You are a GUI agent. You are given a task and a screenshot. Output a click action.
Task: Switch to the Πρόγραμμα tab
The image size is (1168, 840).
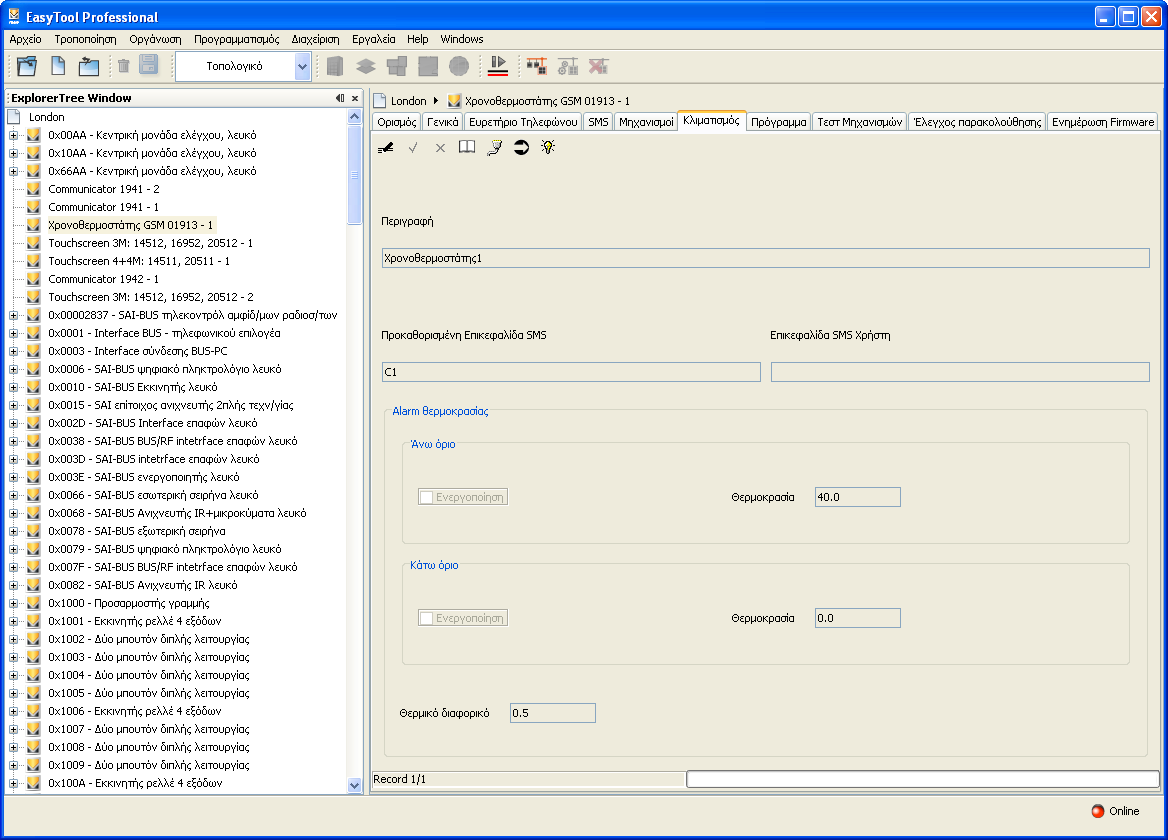778,122
